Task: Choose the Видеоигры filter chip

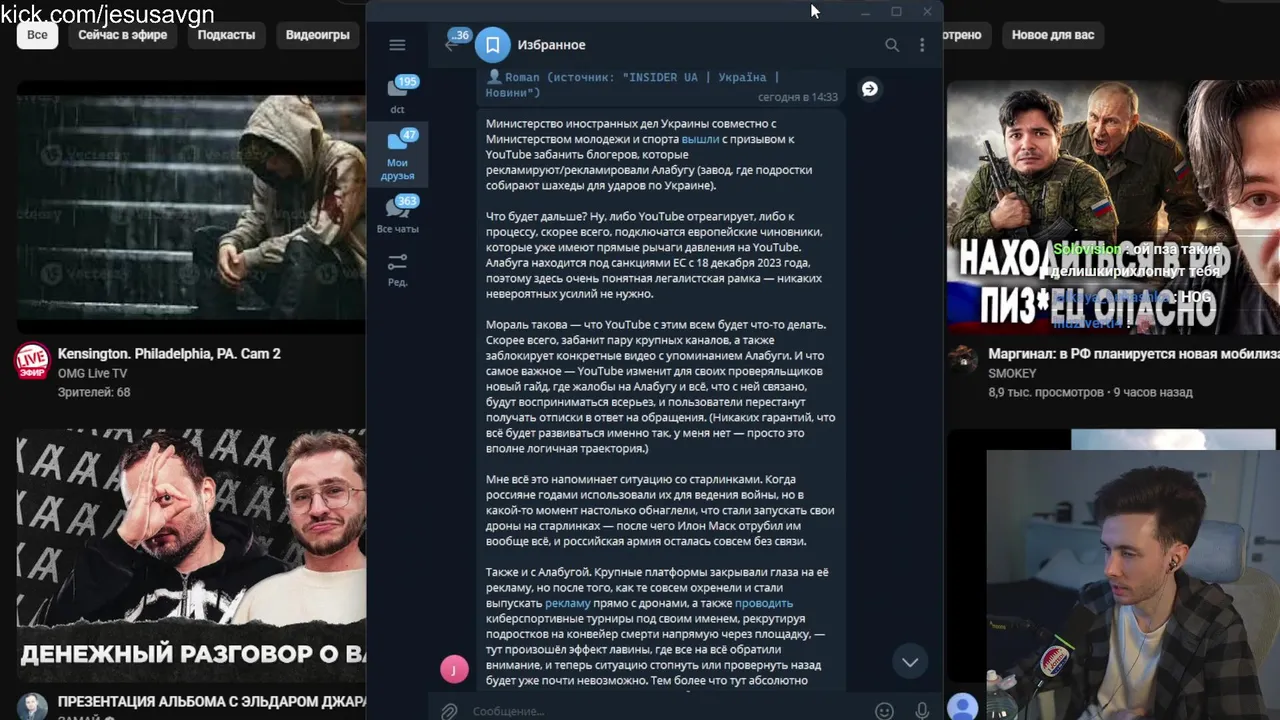Action: click(x=317, y=35)
